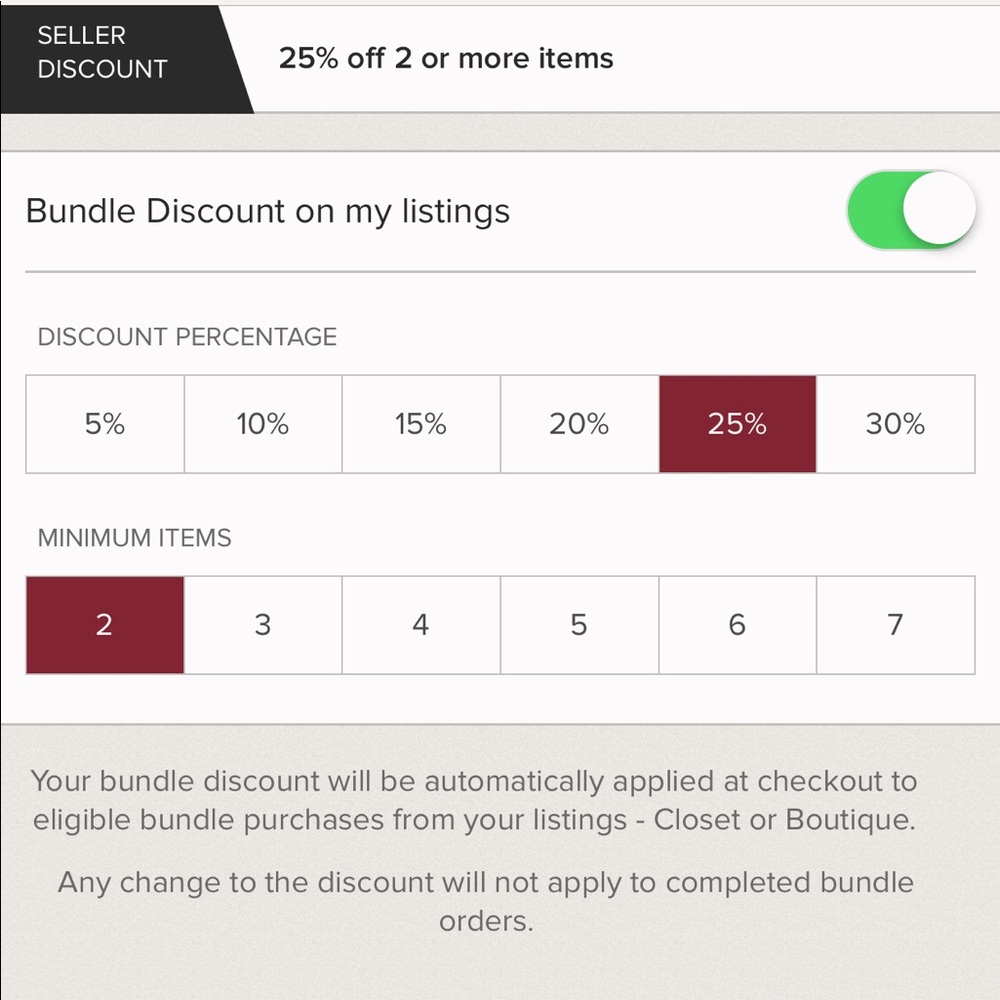Image resolution: width=1000 pixels, height=1000 pixels.
Task: Click the Seller Discount banner label
Action: coord(102,52)
